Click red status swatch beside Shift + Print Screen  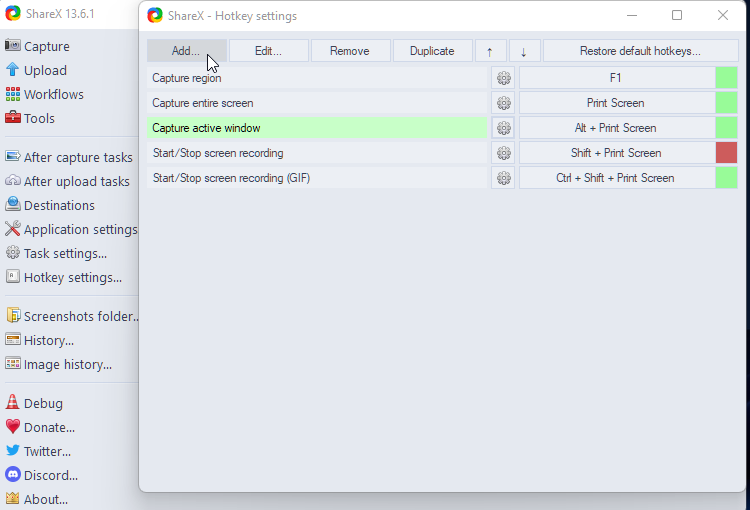click(x=727, y=153)
